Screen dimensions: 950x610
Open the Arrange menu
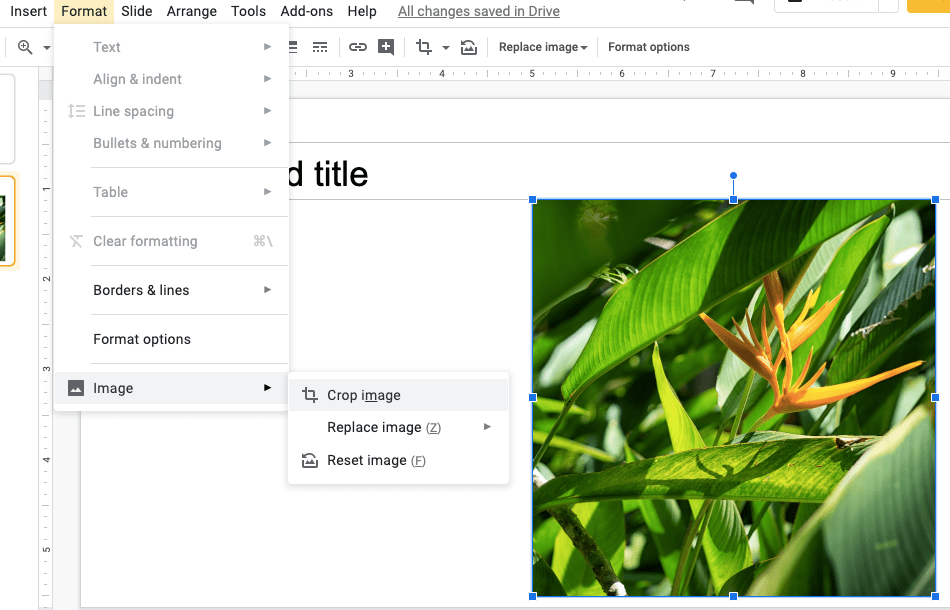click(x=192, y=11)
